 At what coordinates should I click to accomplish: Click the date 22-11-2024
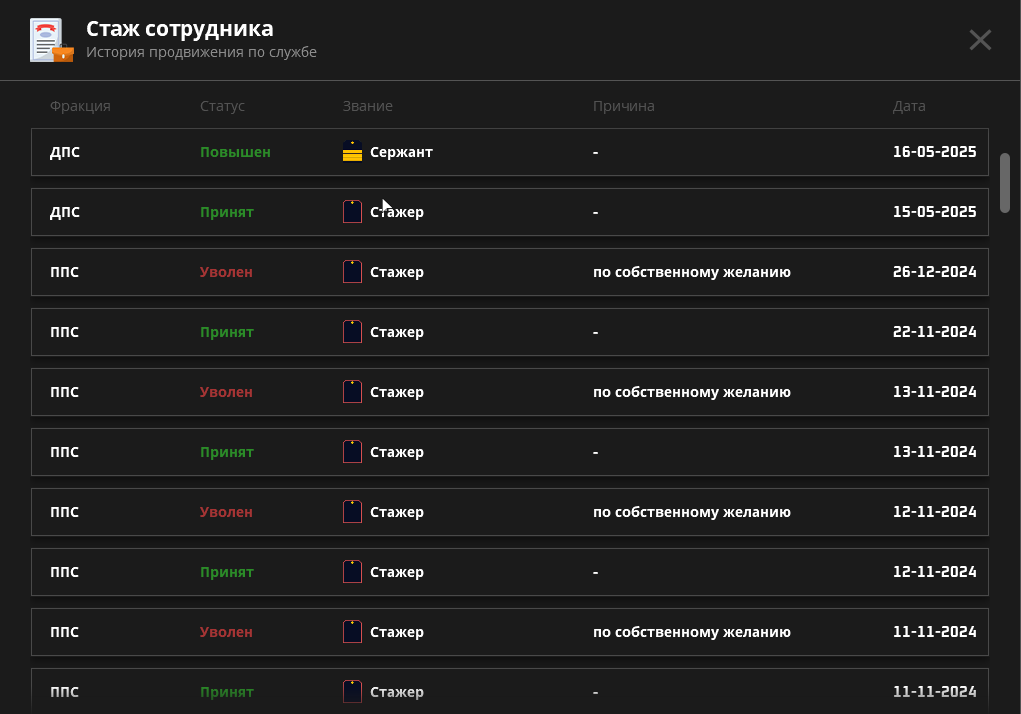coord(934,332)
